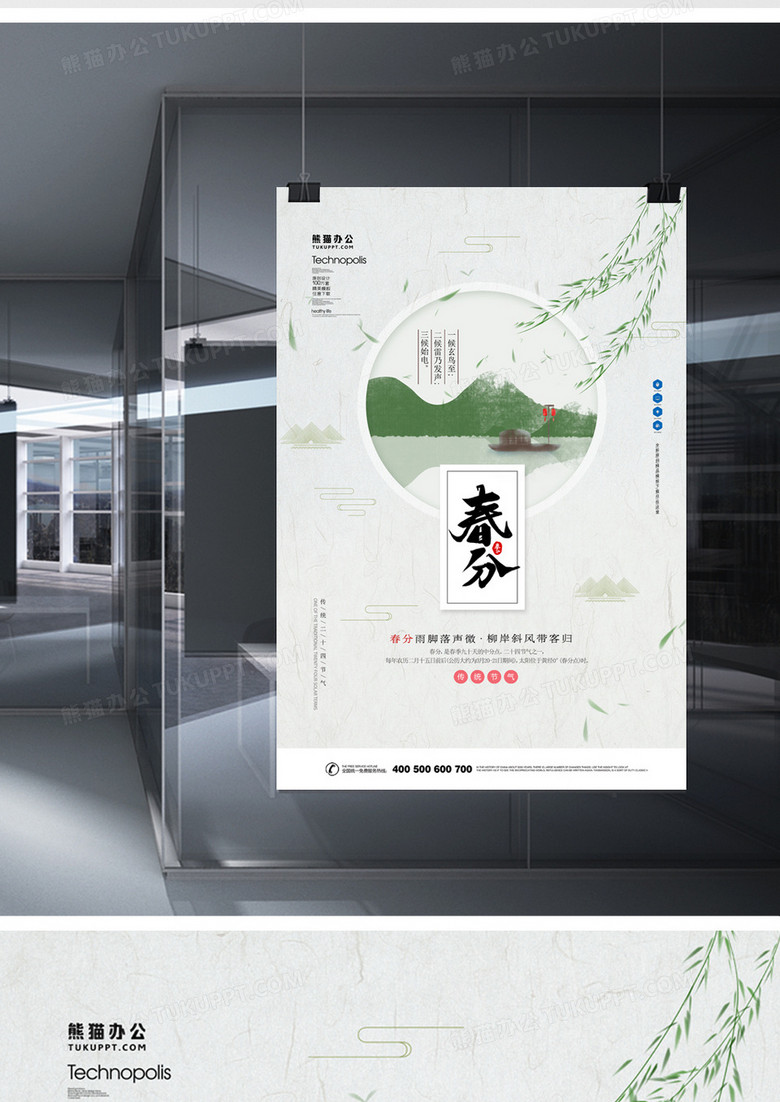Click the green mountain outline at poster left
The width and height of the screenshot is (780, 1102).
[311, 433]
